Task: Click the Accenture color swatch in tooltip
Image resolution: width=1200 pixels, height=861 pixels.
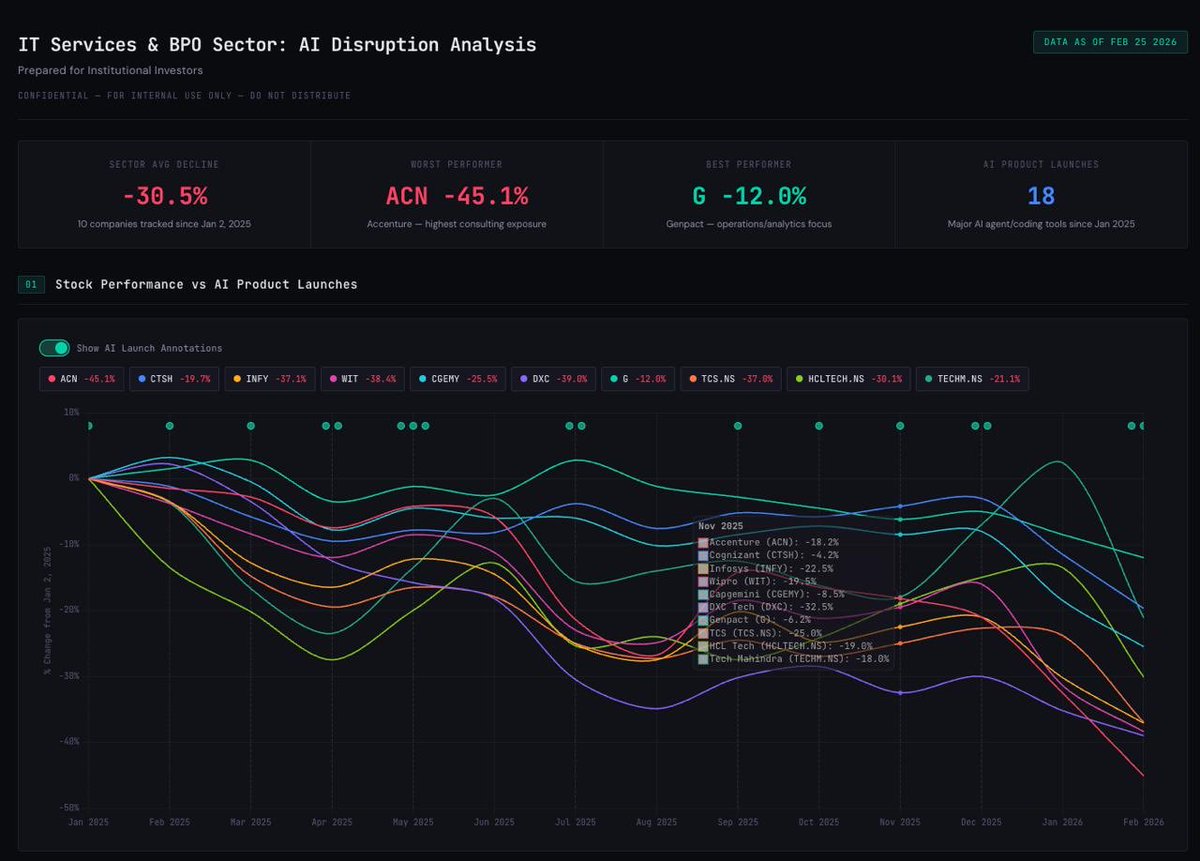Action: coord(703,543)
